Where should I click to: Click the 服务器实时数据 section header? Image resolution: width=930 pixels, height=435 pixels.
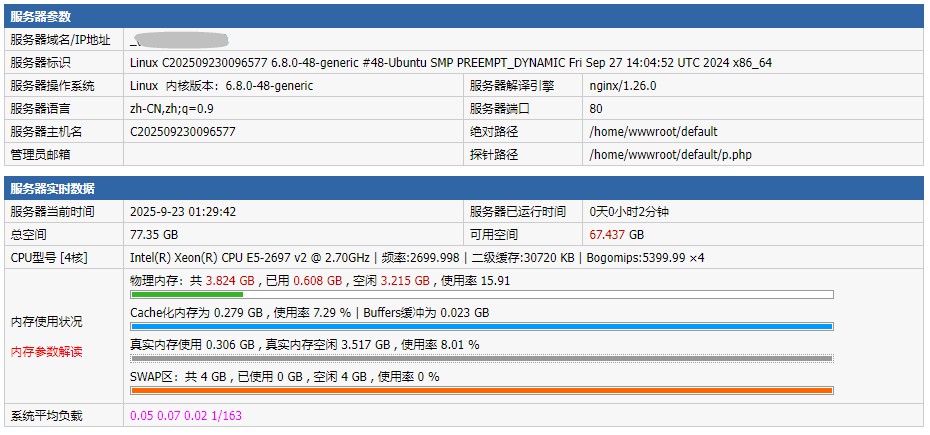(x=52, y=189)
